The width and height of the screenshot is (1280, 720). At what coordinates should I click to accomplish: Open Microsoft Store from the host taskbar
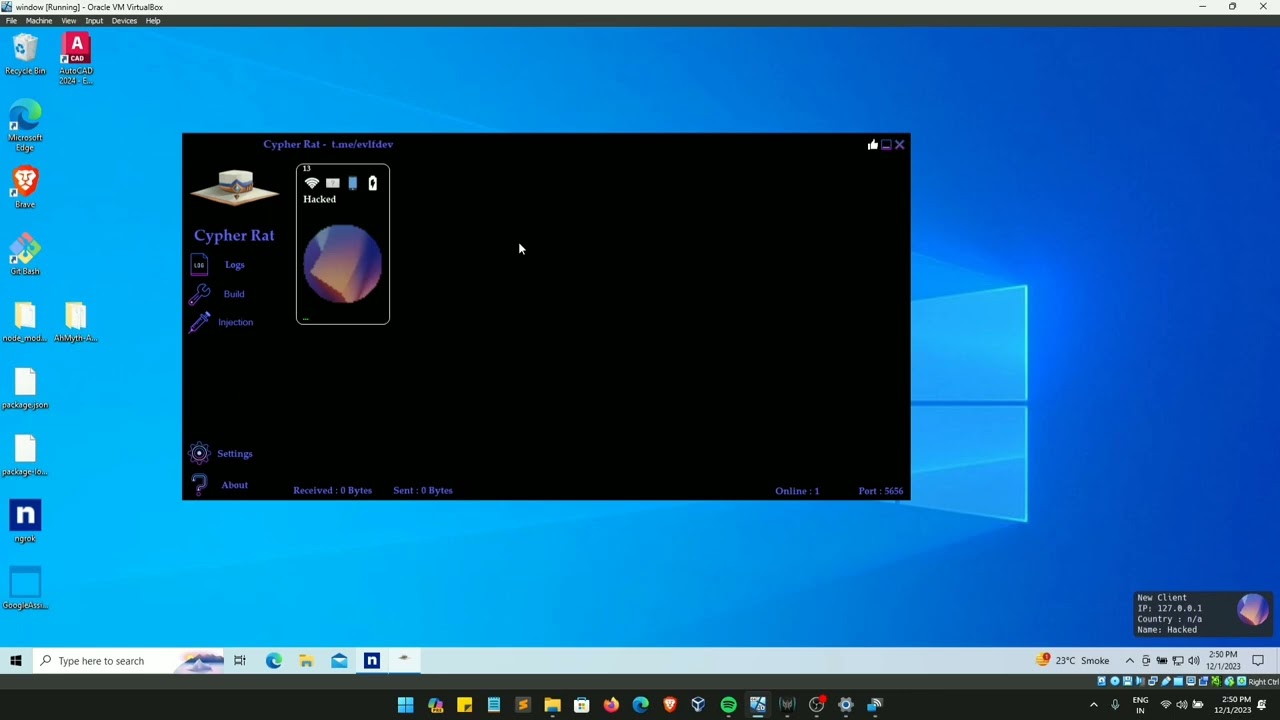click(x=582, y=705)
